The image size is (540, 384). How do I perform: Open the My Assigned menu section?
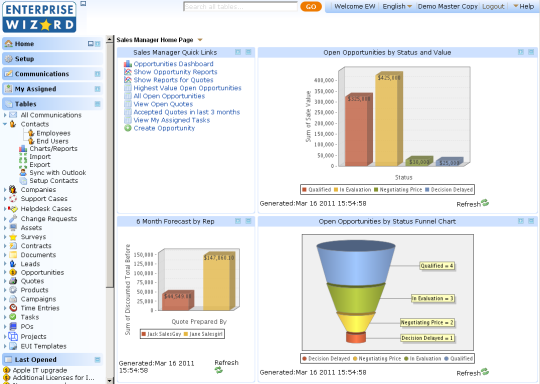coord(52,89)
